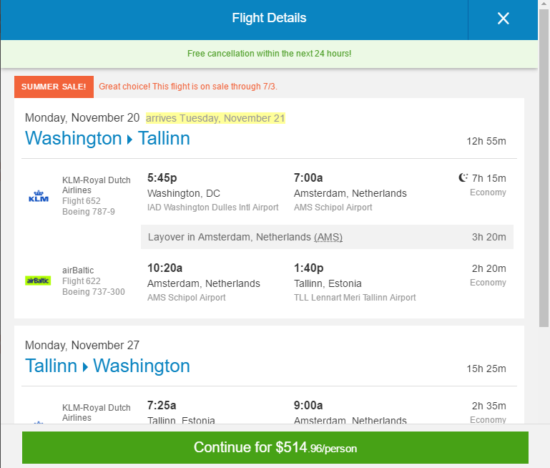
Task: Click highlighted 'arrives Tuesday, November 21' text
Action: pyautogui.click(x=215, y=118)
